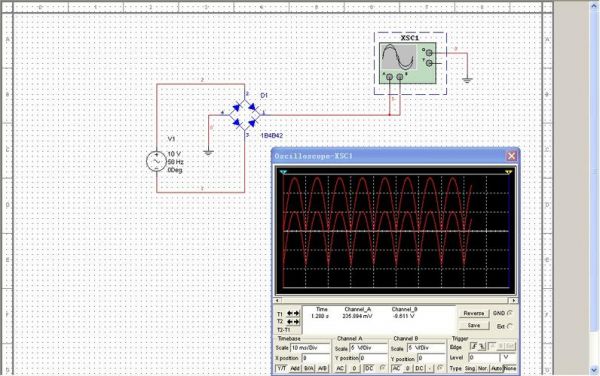The height and width of the screenshot is (376, 600).
Task: Set trigger type to Sing.
Action: [x=470, y=368]
